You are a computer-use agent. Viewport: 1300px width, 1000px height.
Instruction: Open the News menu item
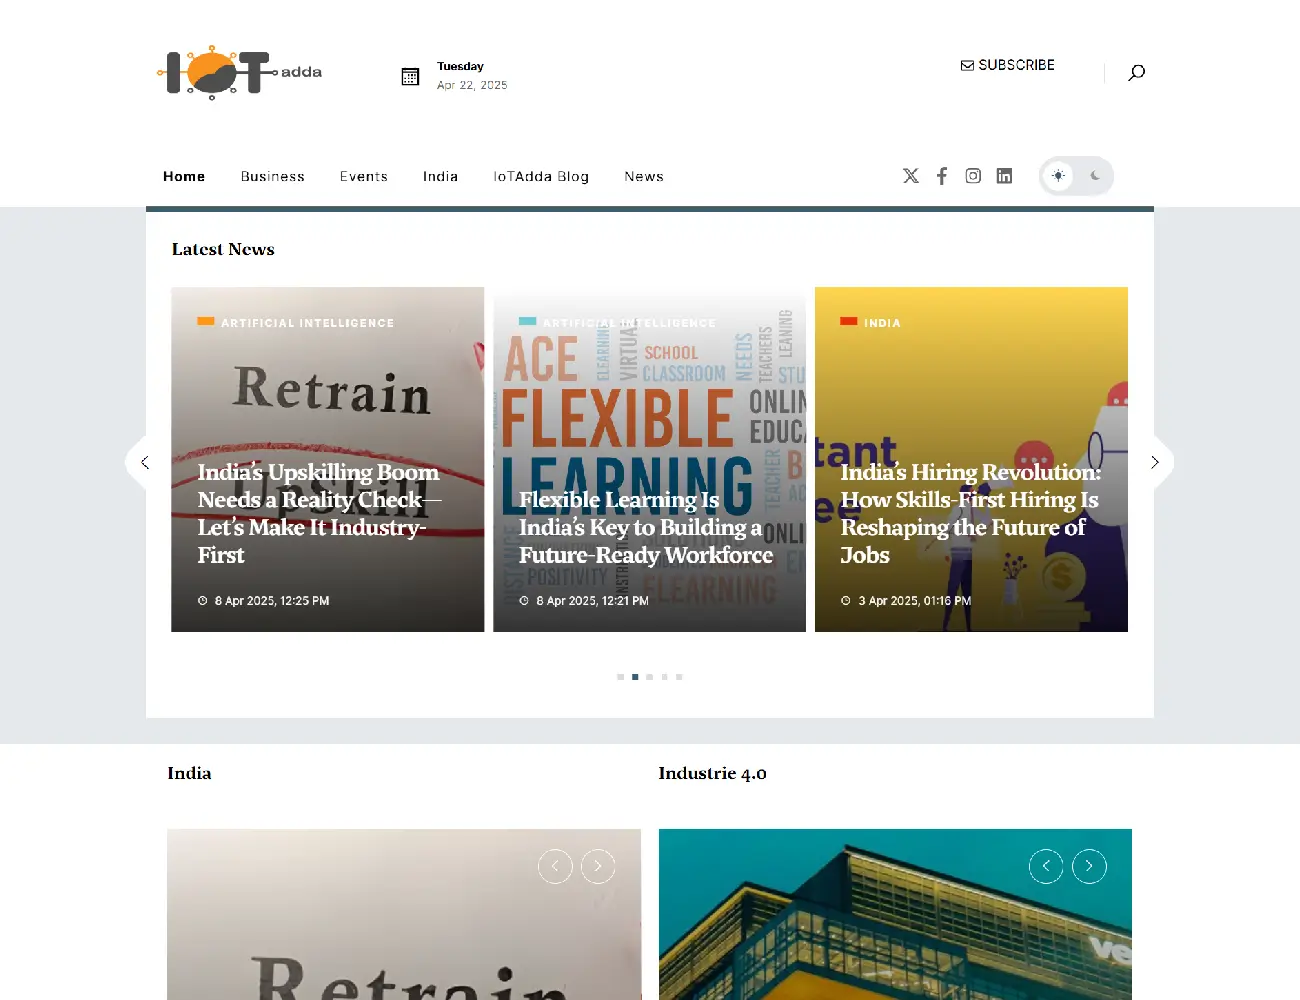[644, 176]
